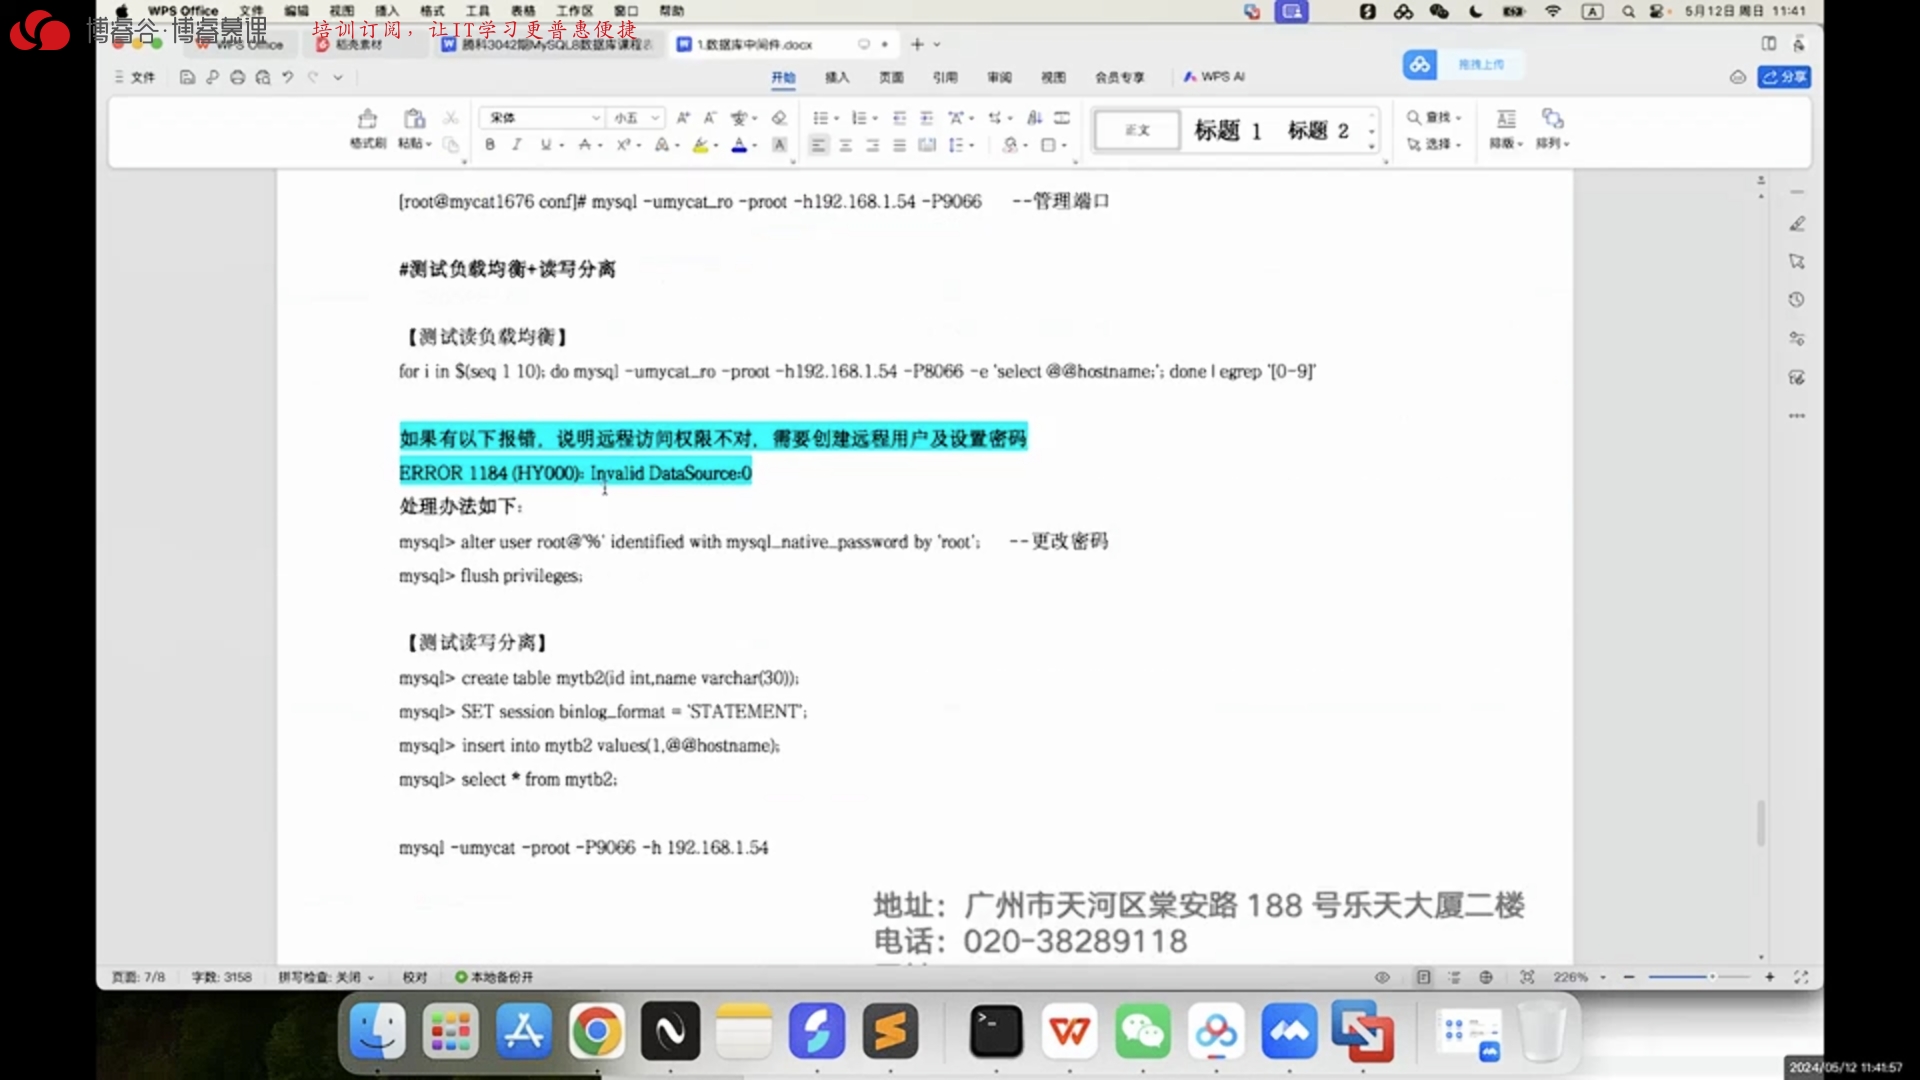This screenshot has height=1080, width=1920.
Task: Click the blue cloud upload icon
Action: click(x=1419, y=65)
